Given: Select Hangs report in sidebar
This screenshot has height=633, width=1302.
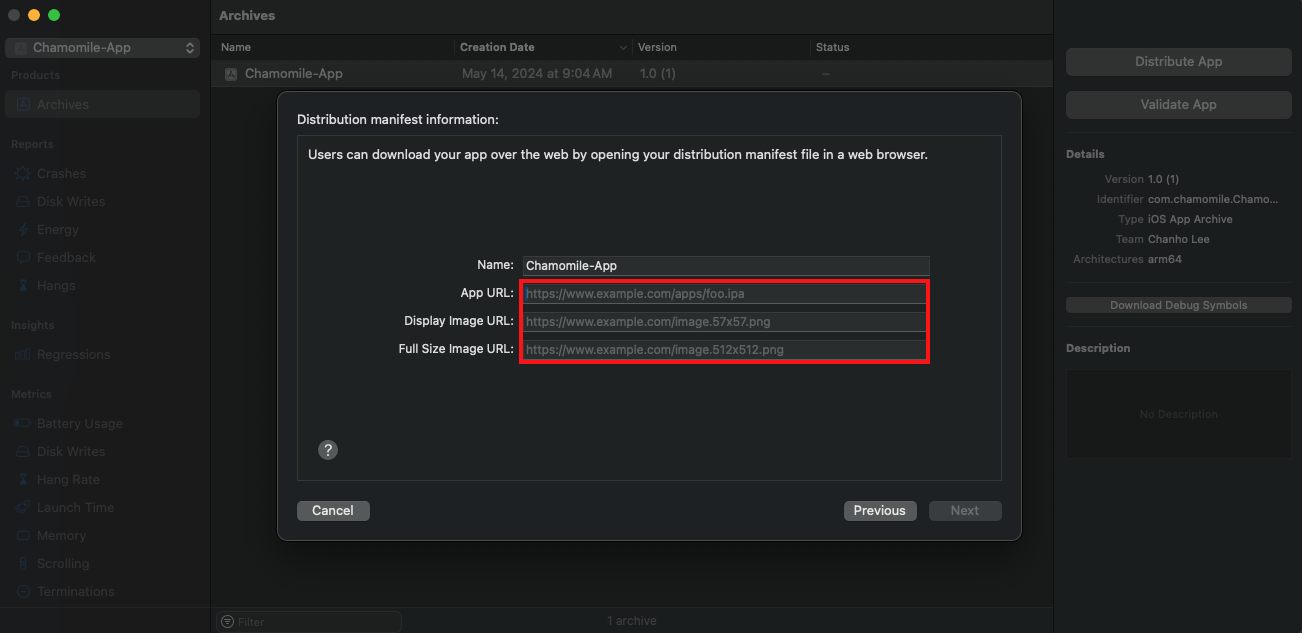Looking at the screenshot, I should [56, 285].
